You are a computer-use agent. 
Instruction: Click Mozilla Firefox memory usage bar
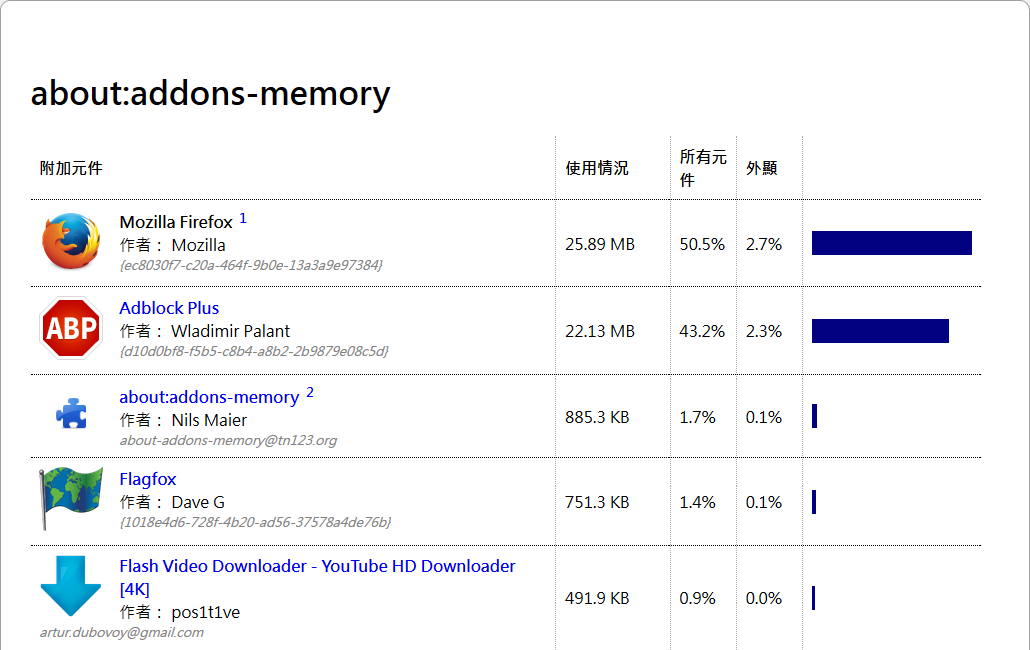pyautogui.click(x=891, y=243)
